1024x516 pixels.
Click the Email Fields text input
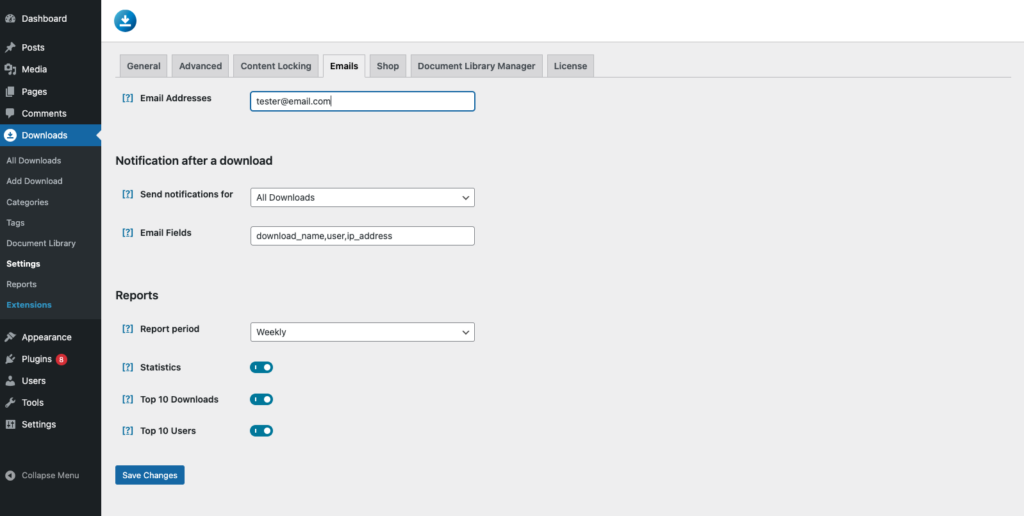point(362,236)
